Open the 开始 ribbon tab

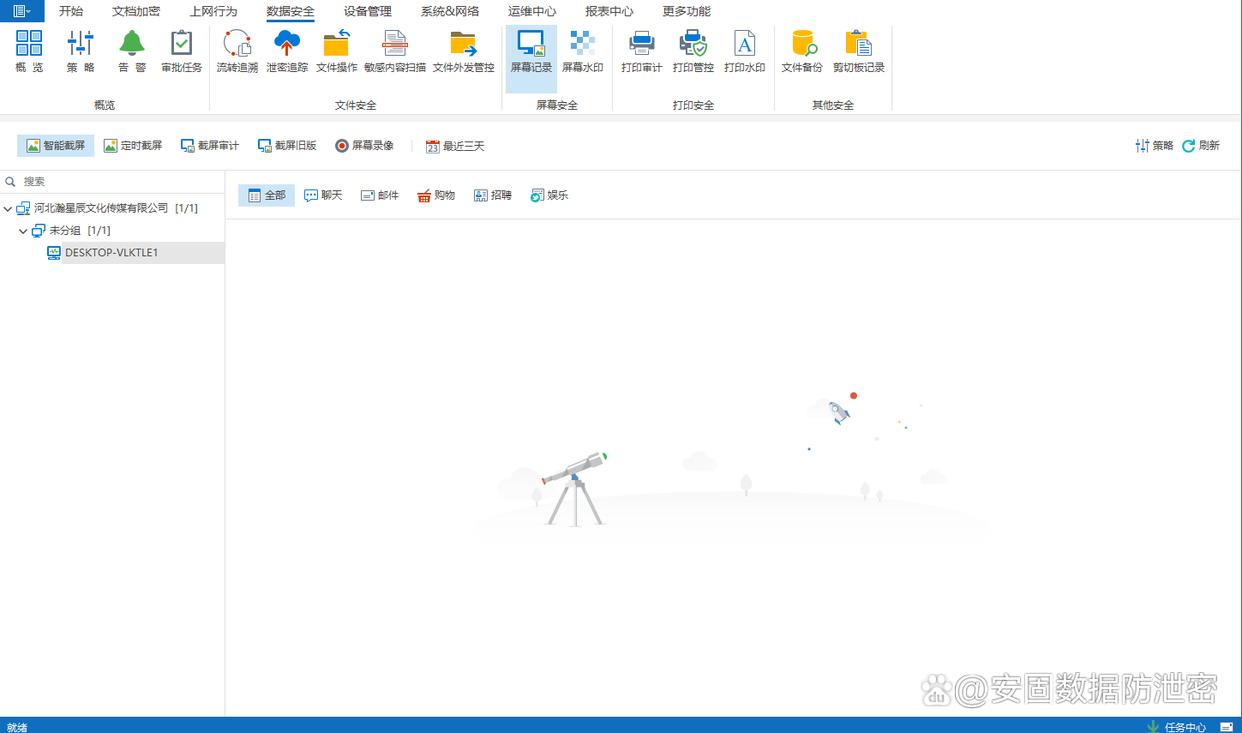pos(71,11)
